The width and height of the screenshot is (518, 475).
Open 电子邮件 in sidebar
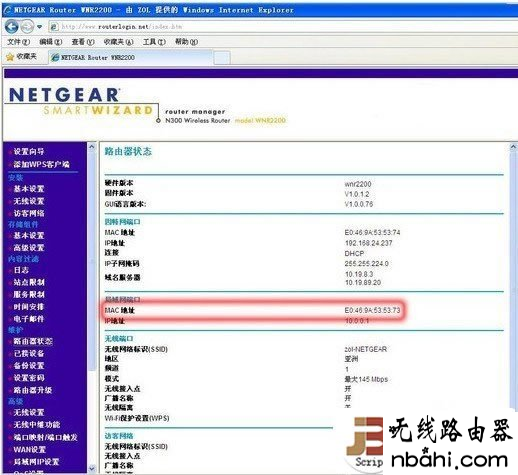29,319
